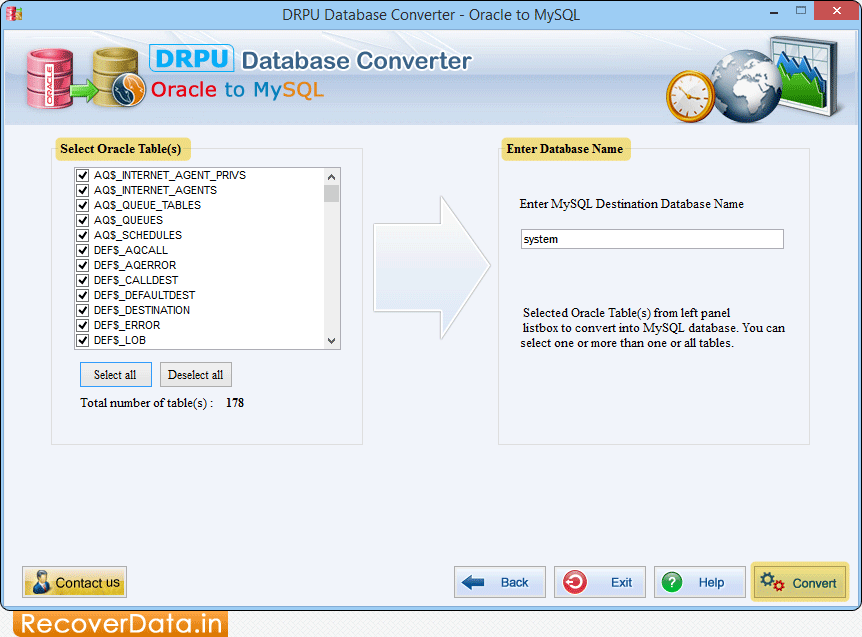Screen dimensions: 862x637
Task: Uncheck the DEF$_LOB checkbox
Action: pyautogui.click(x=82, y=340)
